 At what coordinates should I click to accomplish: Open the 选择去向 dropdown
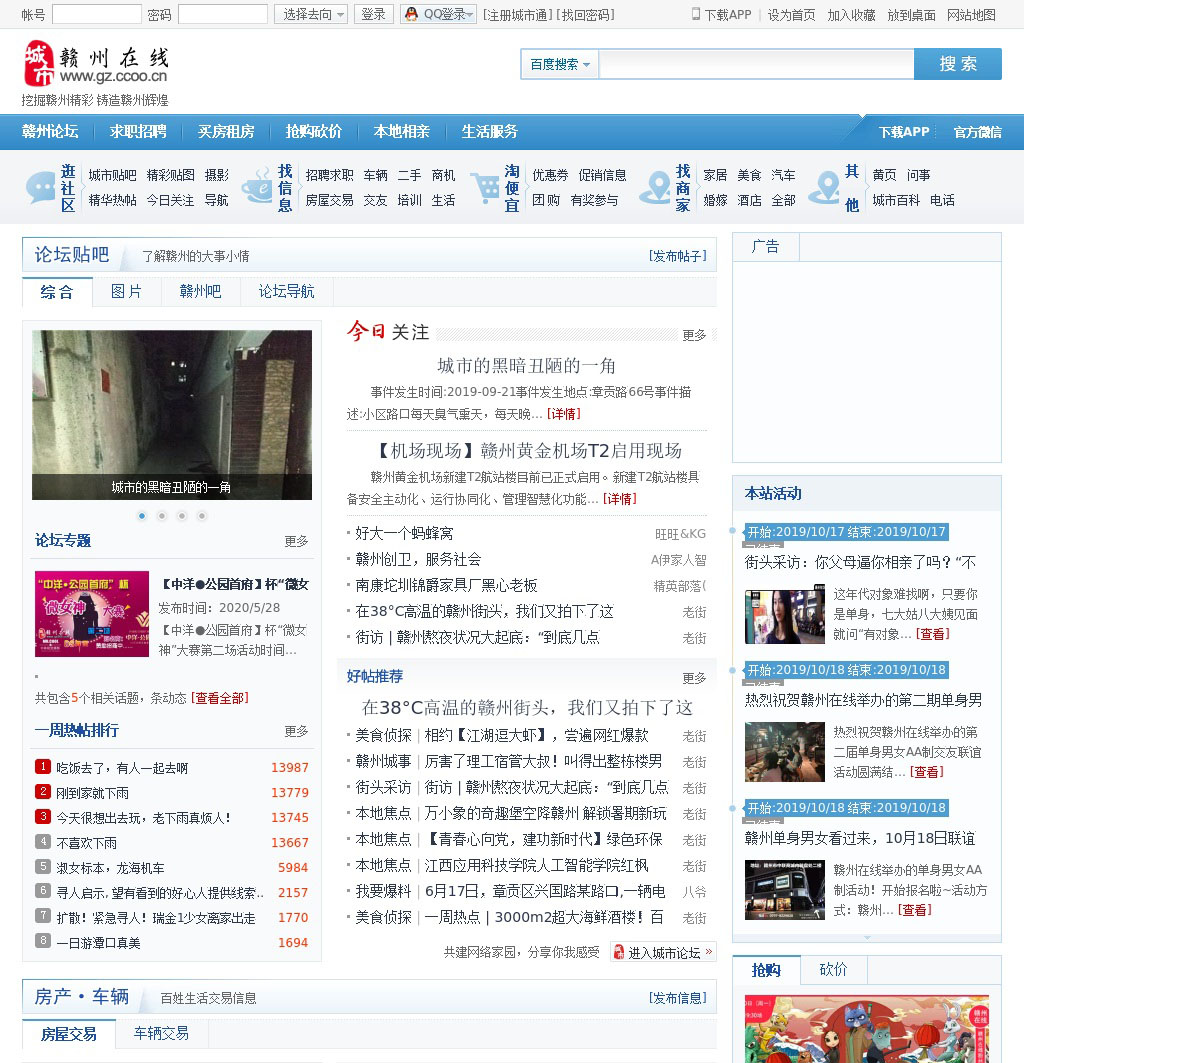(x=310, y=14)
